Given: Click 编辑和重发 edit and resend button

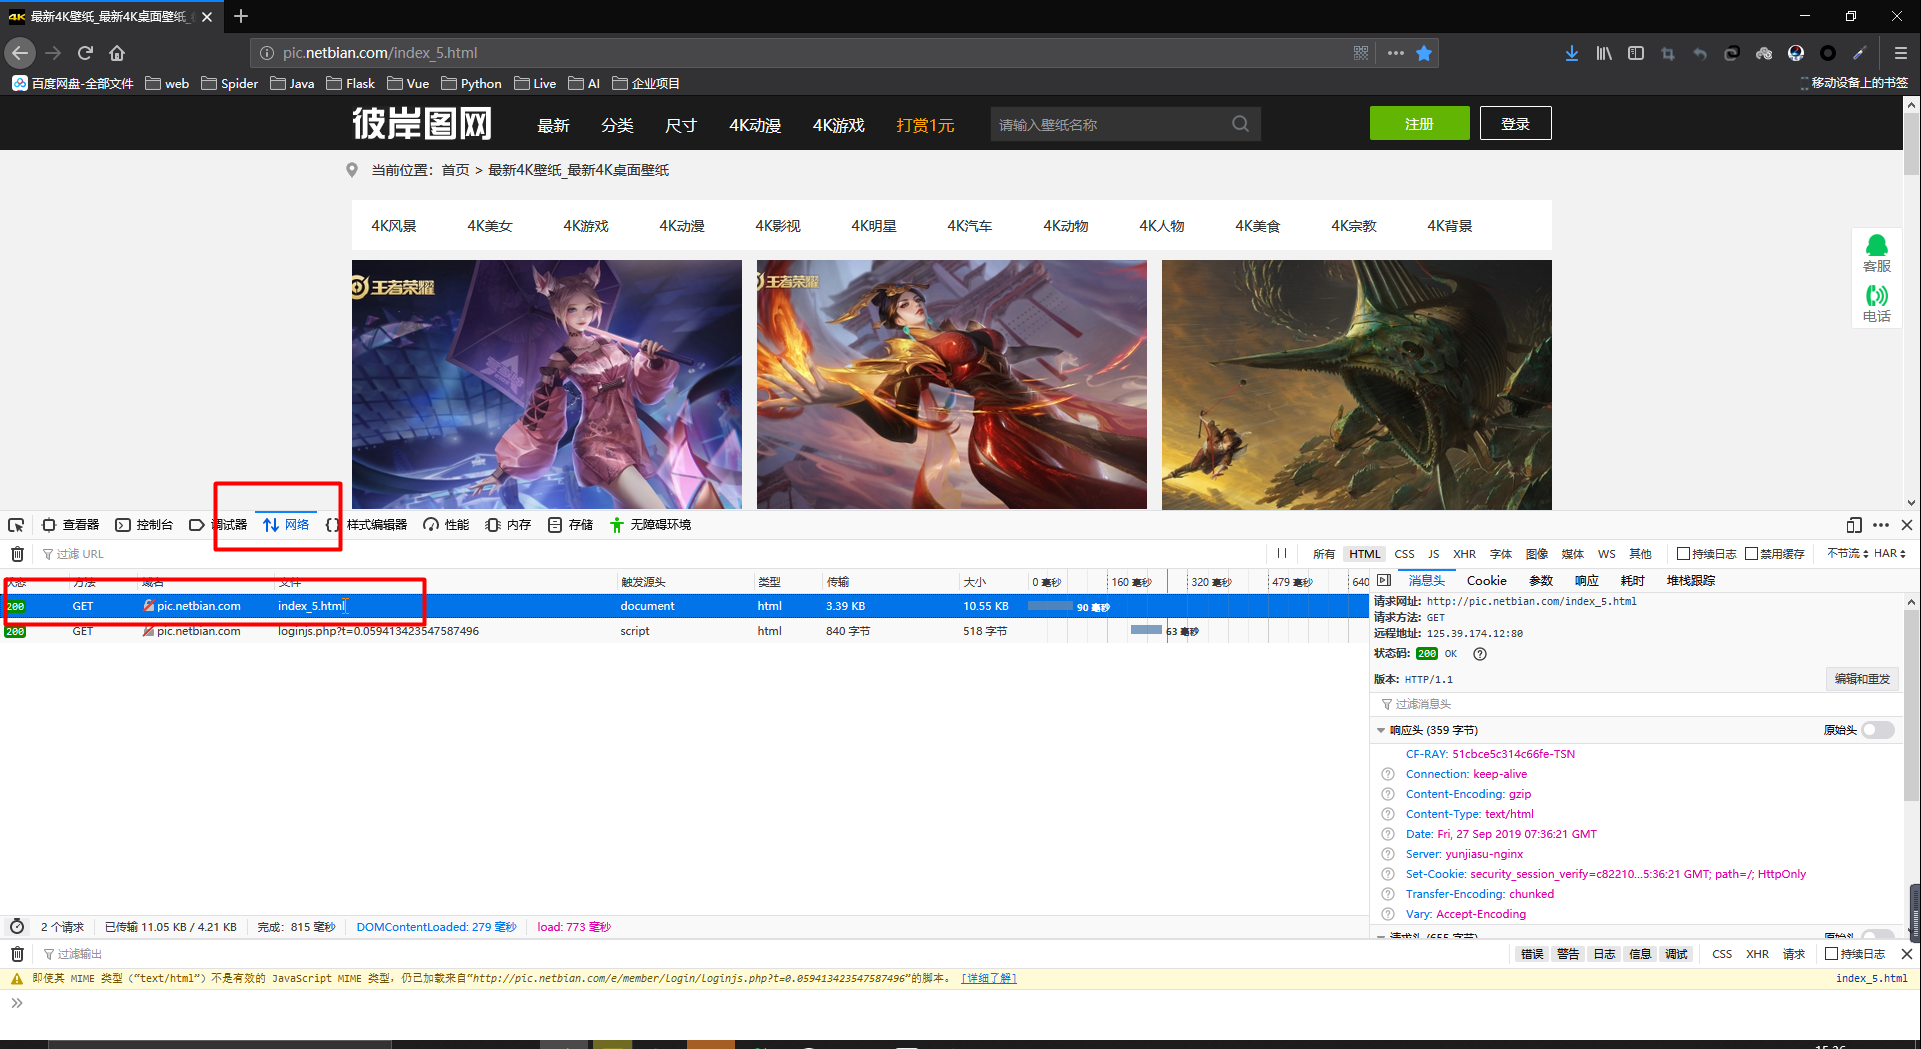Looking at the screenshot, I should click(x=1862, y=679).
